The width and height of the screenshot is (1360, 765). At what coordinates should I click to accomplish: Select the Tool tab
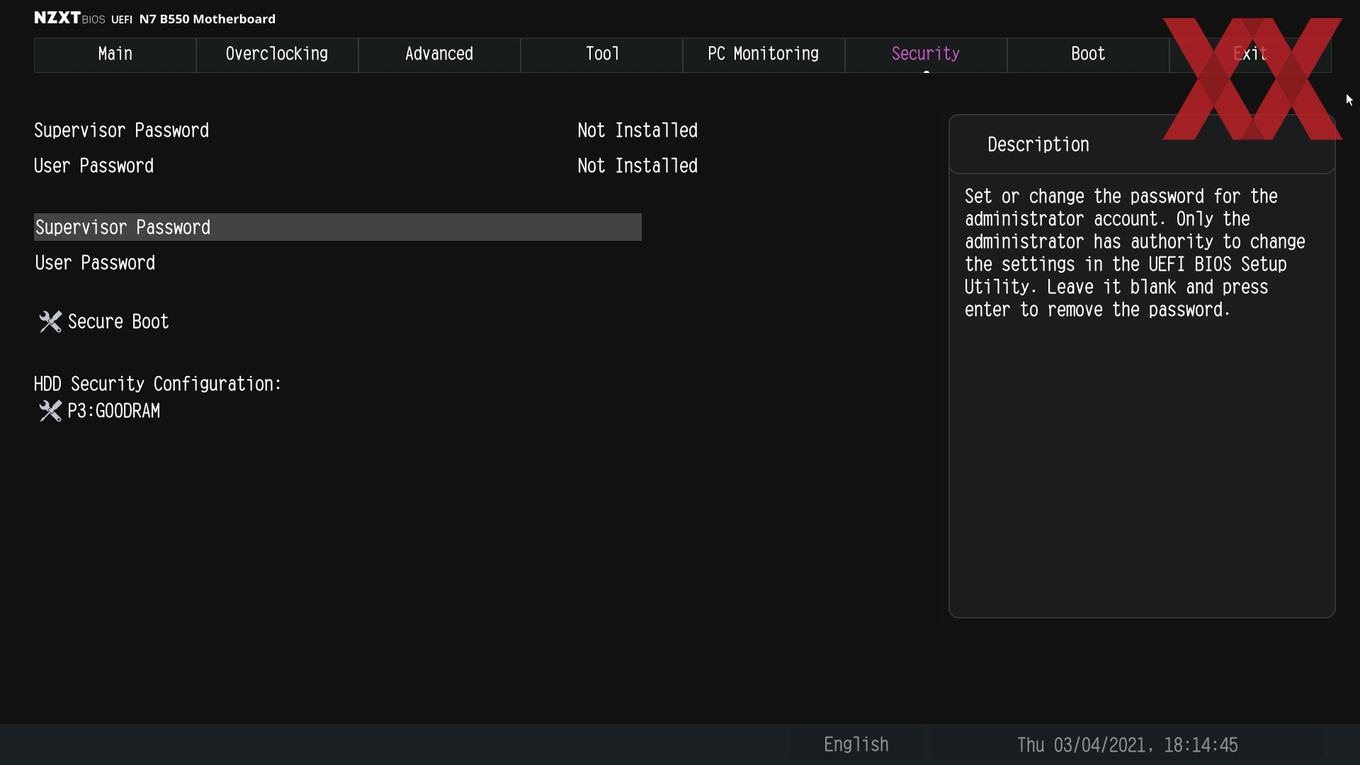(602, 55)
